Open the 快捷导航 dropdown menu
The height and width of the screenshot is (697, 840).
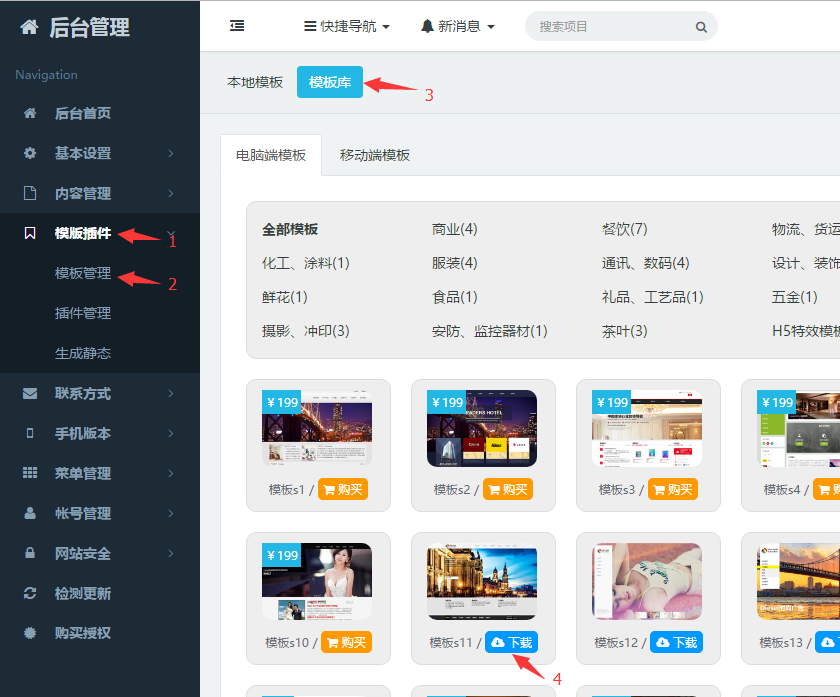[x=346, y=26]
